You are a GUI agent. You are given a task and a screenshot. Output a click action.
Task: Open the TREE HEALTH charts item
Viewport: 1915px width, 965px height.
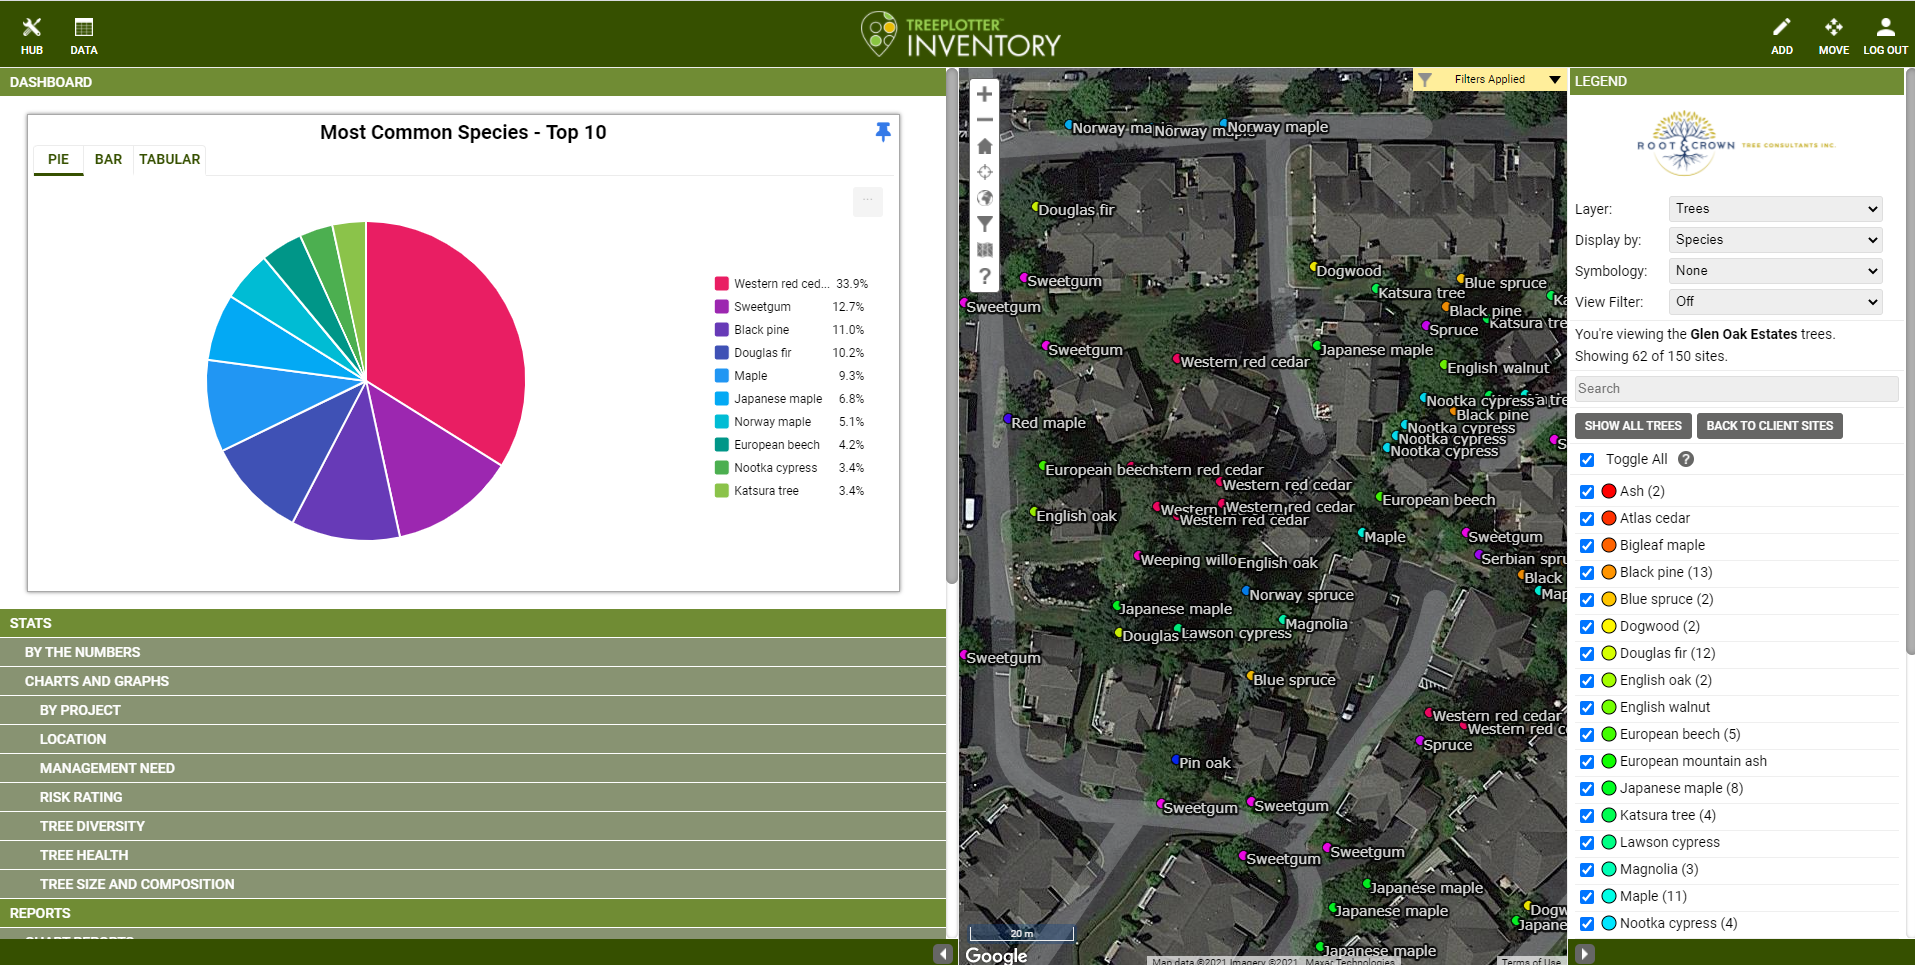[473, 855]
